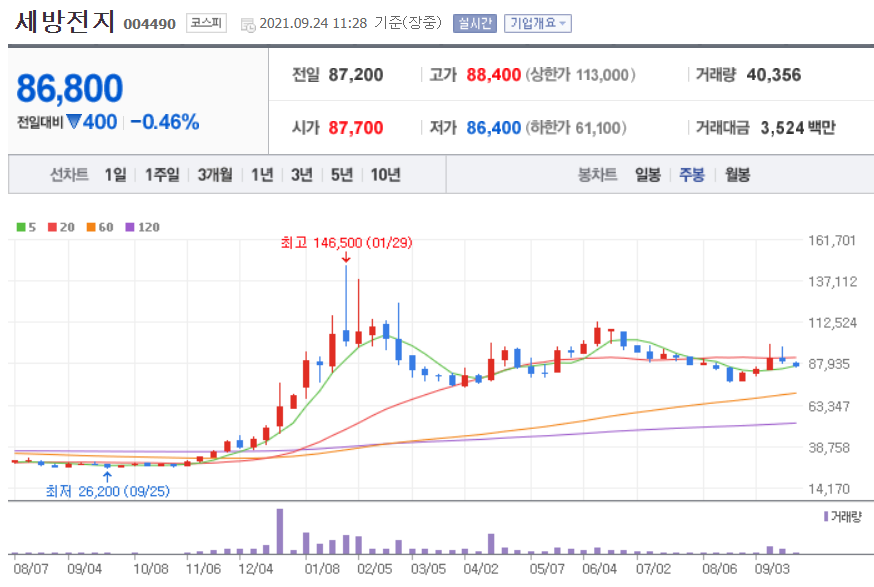Click the purple 120 moving average legend swatch
Viewport: 874px width, 587px height.
click(x=130, y=227)
